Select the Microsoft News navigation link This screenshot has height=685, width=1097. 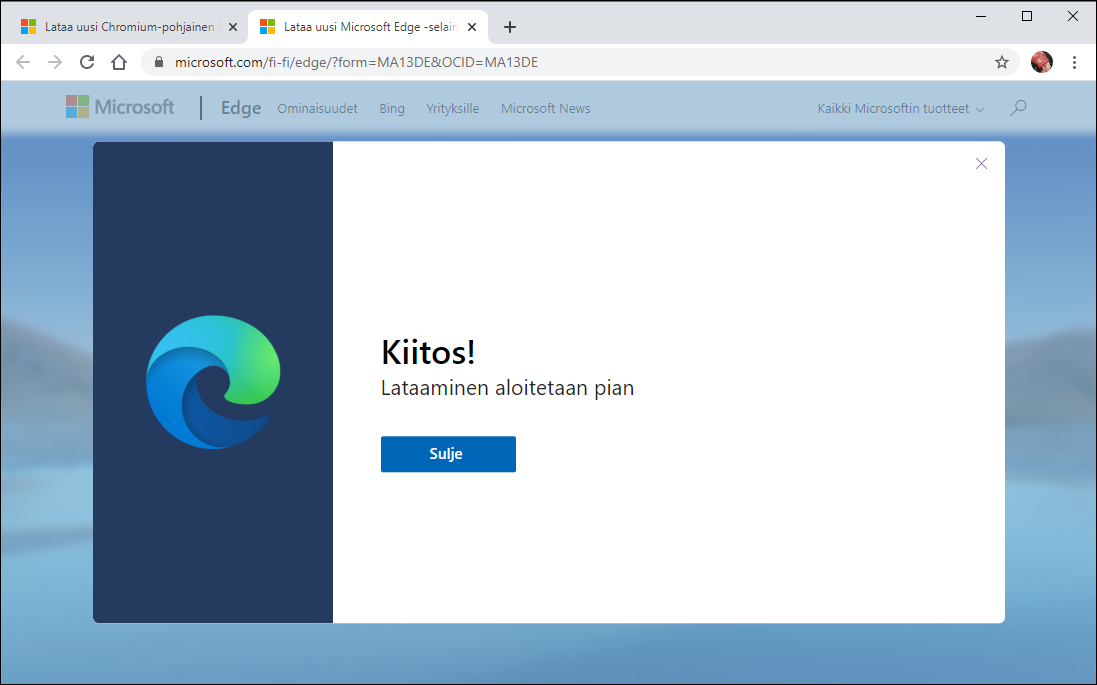coord(545,108)
